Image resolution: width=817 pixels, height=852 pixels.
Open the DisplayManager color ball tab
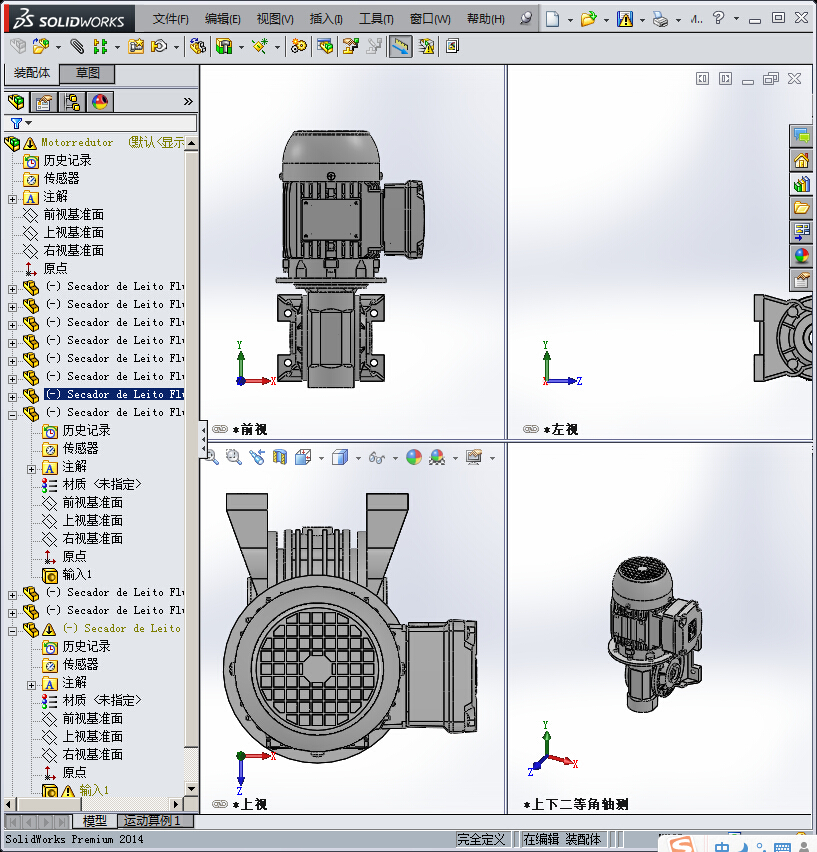coord(100,102)
